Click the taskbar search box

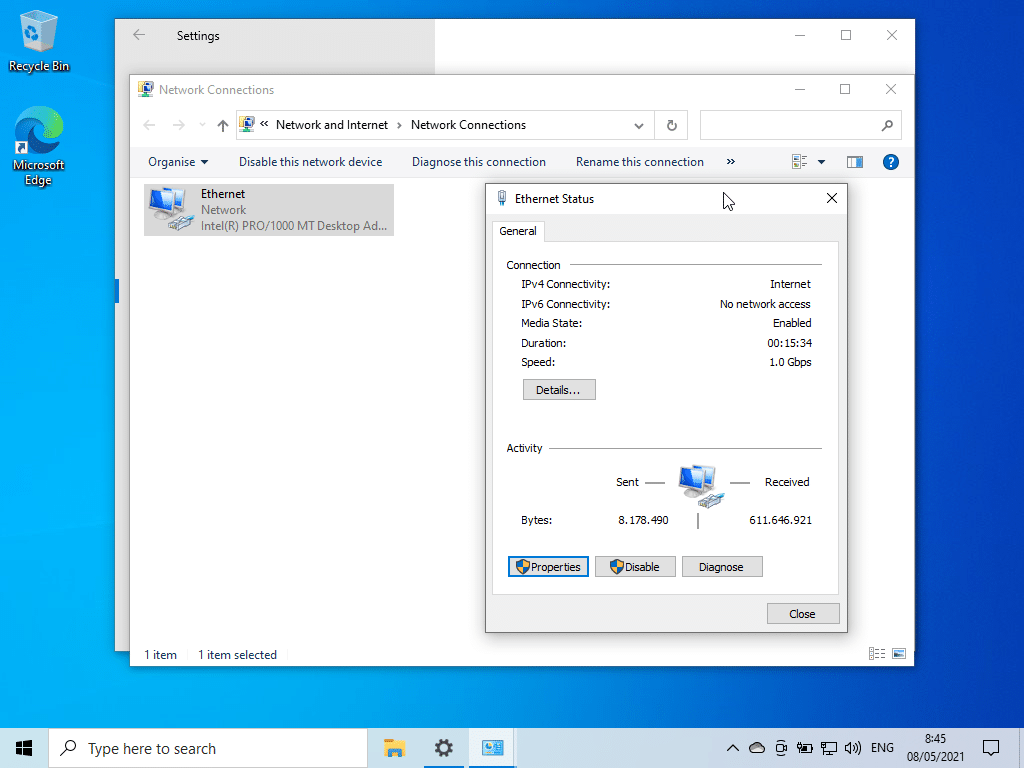pos(208,748)
